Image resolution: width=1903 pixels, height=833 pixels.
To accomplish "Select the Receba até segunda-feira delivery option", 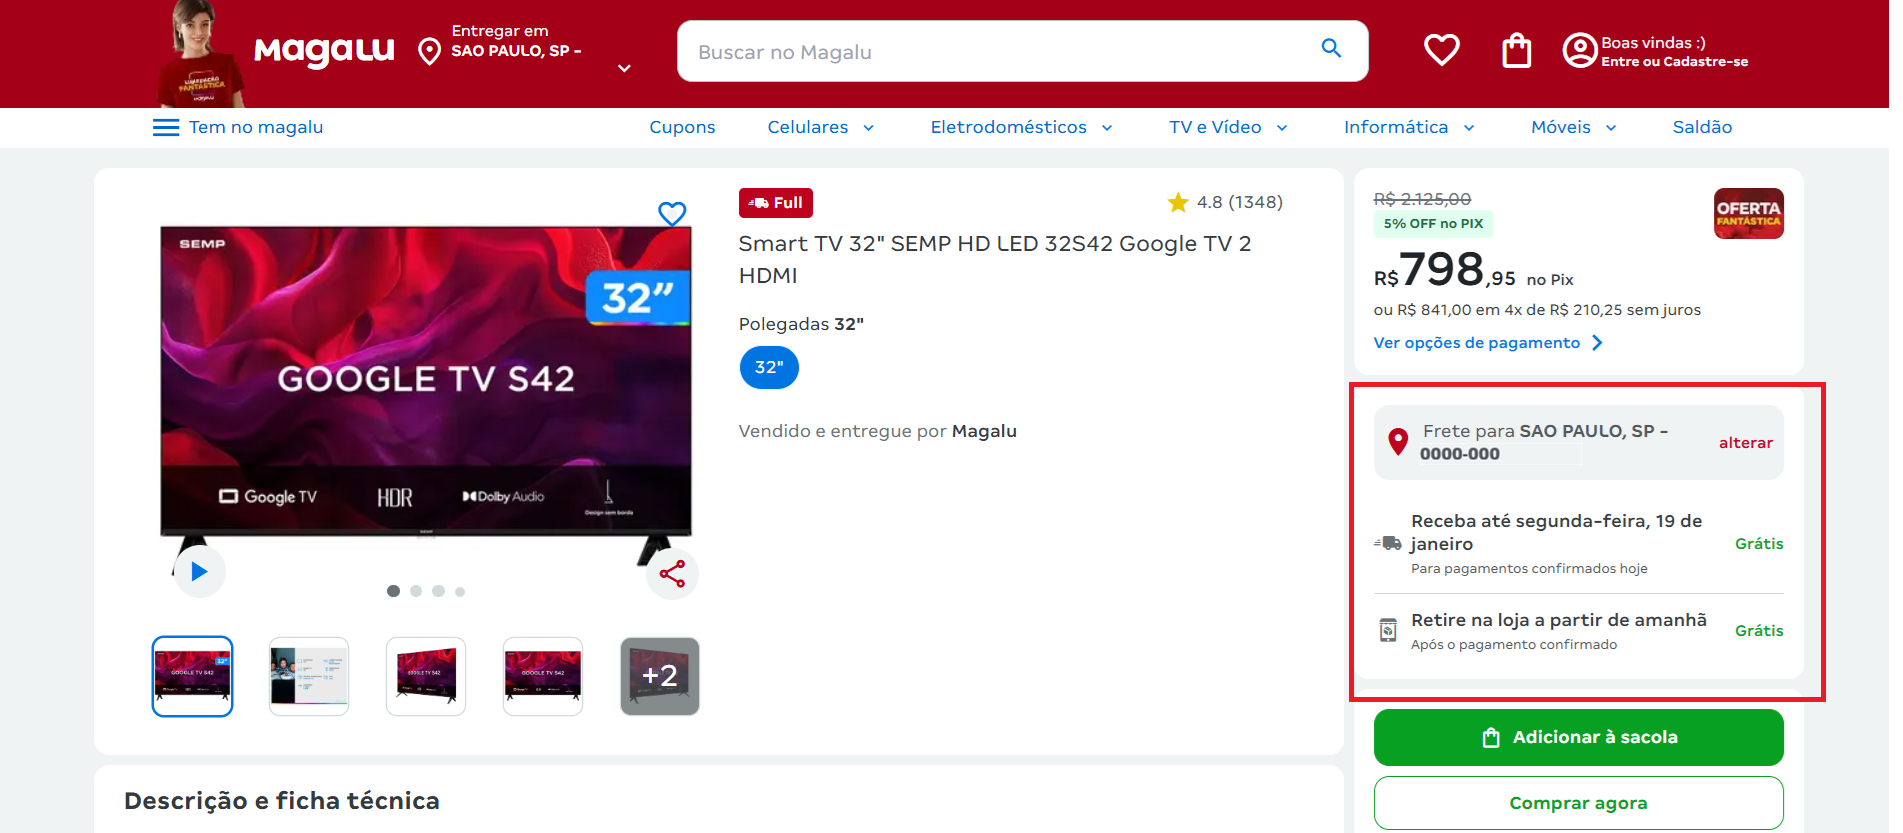I will point(1578,543).
